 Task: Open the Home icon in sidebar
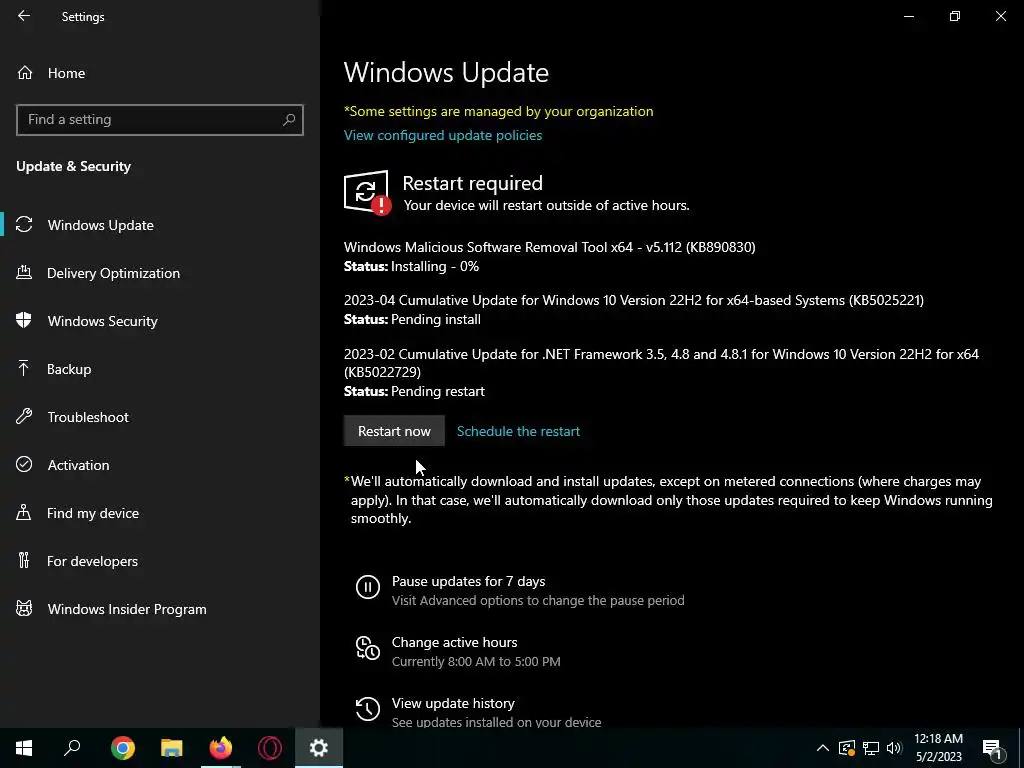coord(25,72)
